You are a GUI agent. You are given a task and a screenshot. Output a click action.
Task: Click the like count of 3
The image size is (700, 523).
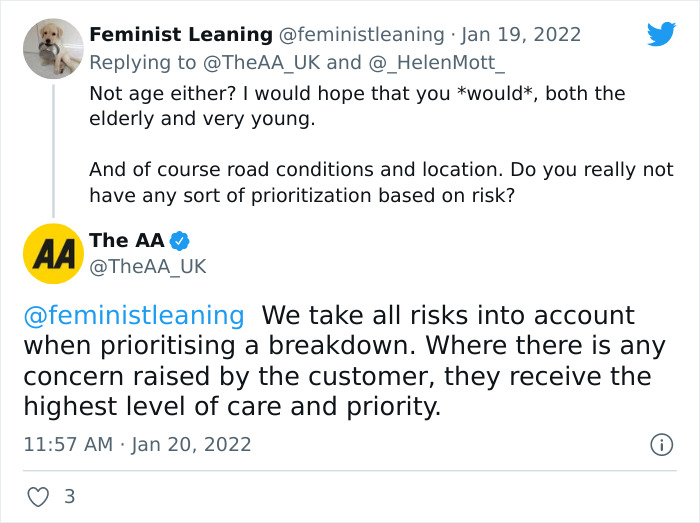(69, 496)
